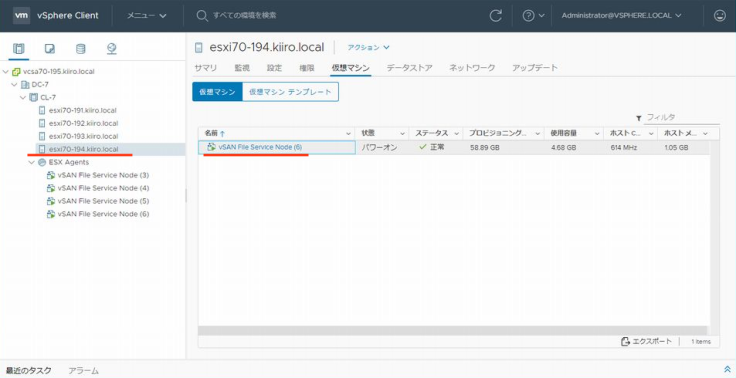Open Storage inventory view icon

[81, 48]
